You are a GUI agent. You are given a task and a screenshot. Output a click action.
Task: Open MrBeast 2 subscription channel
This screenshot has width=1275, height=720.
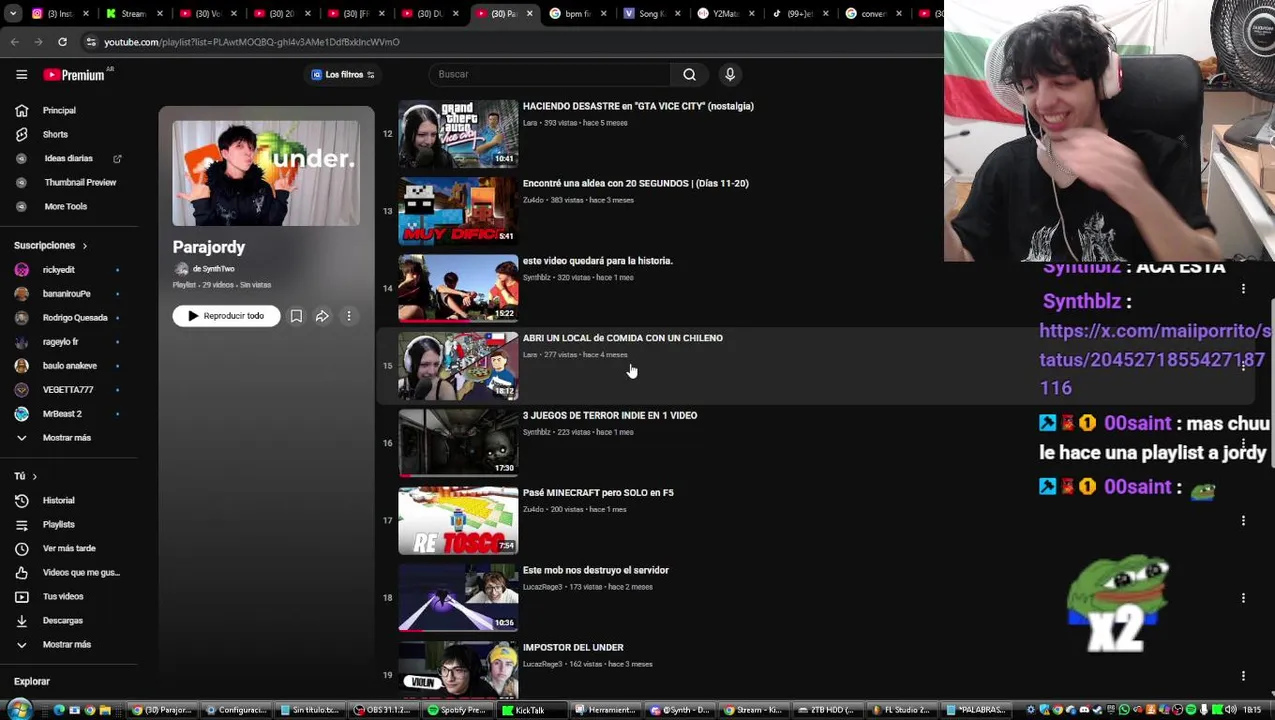(x=62, y=413)
